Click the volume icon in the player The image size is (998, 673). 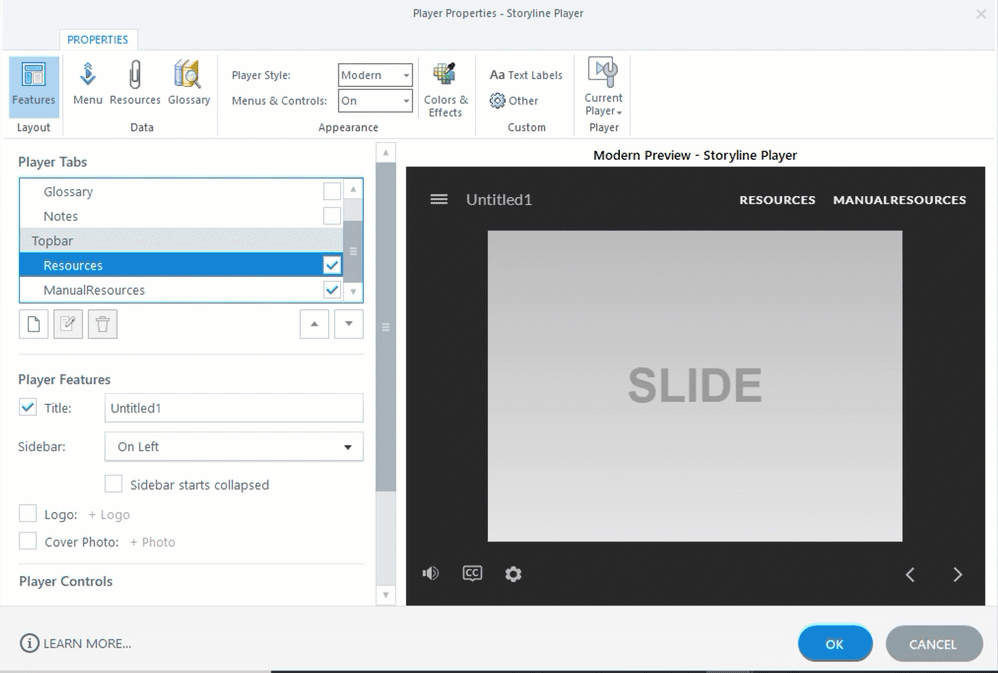[431, 573]
